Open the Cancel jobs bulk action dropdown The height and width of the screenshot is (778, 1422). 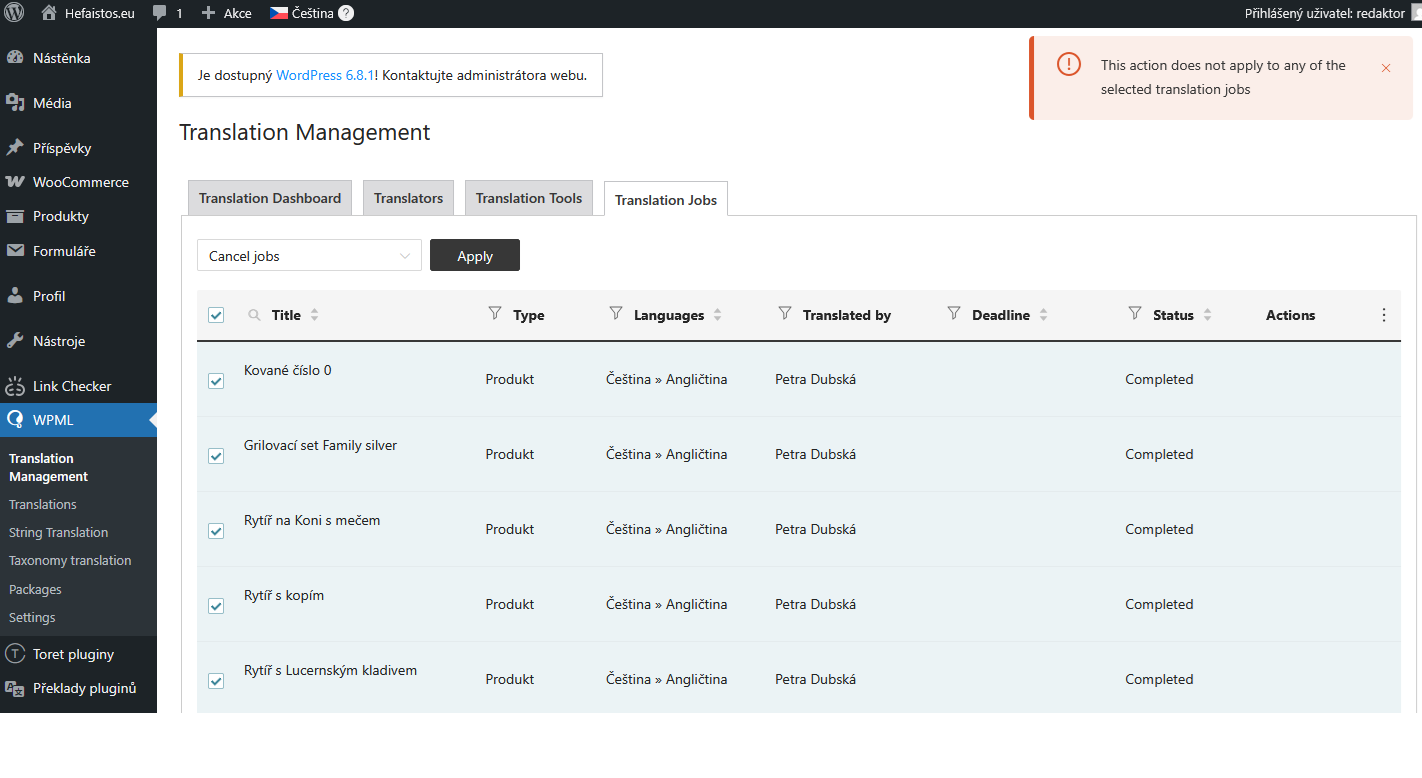click(x=309, y=255)
